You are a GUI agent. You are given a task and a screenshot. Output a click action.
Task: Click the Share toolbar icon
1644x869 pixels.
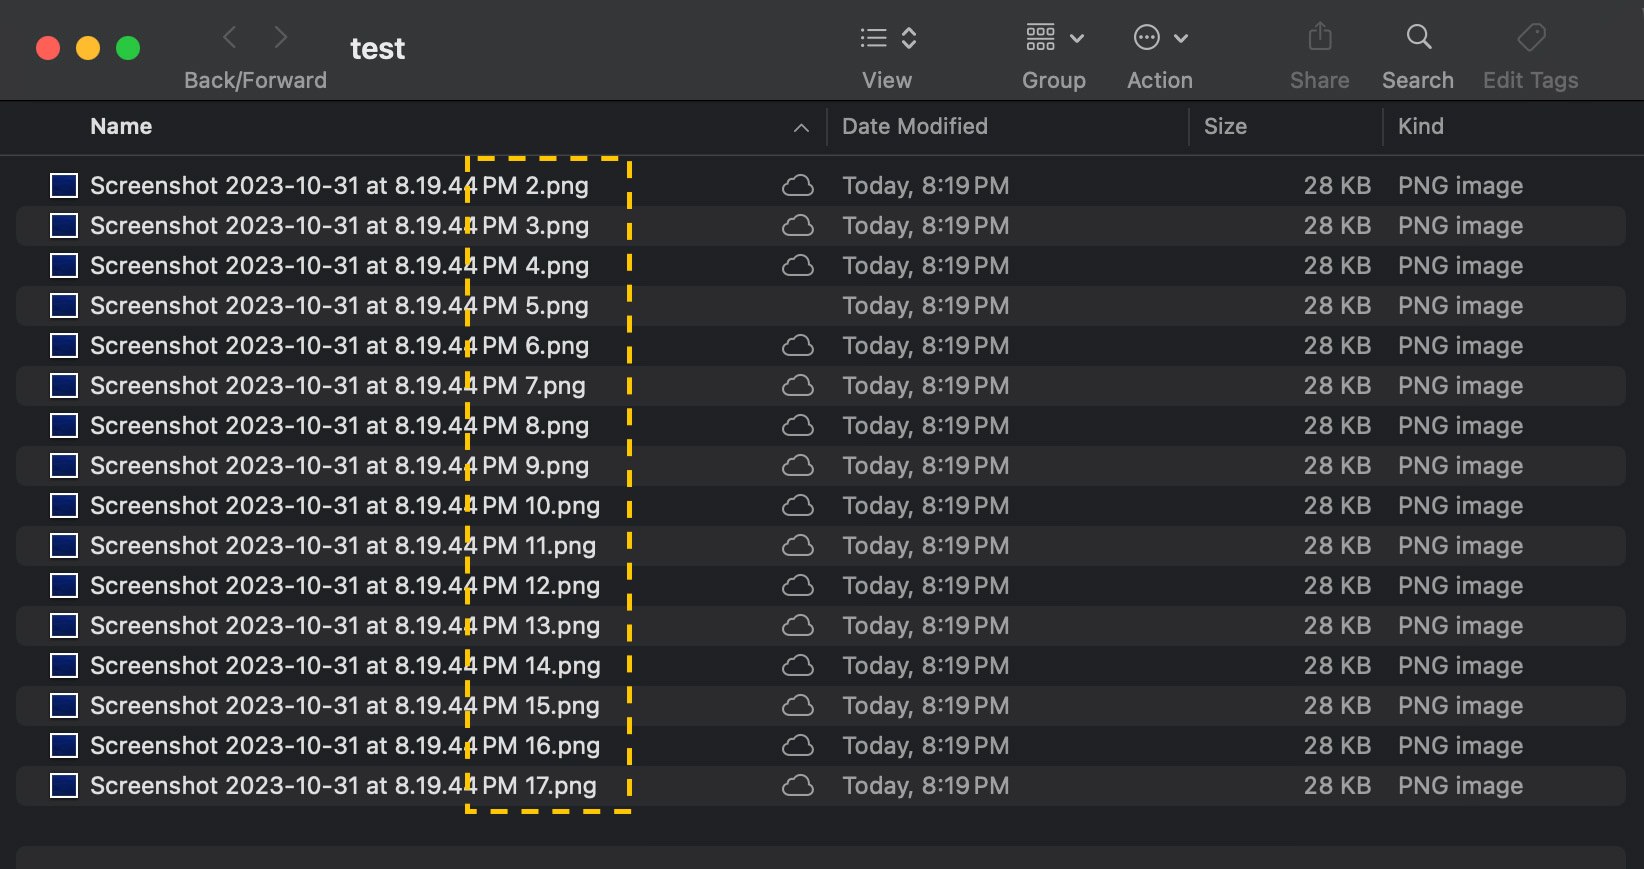coord(1320,37)
